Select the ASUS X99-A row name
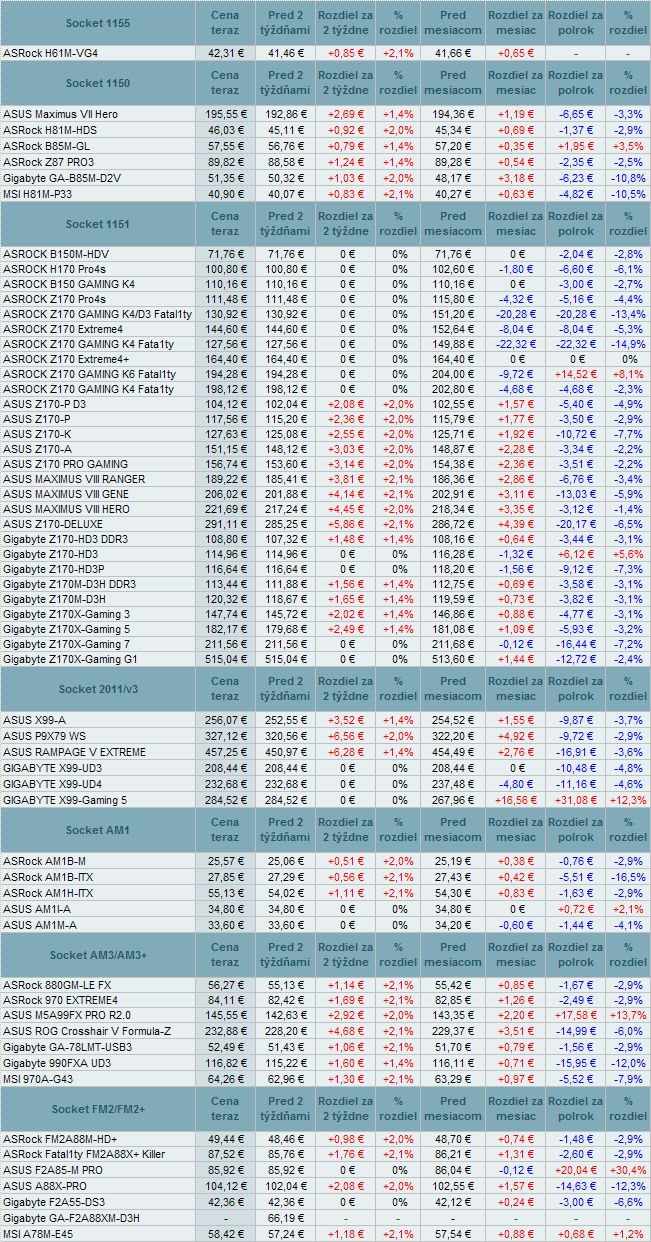Viewport: 651px width, 1242px height. pyautogui.click(x=34, y=720)
